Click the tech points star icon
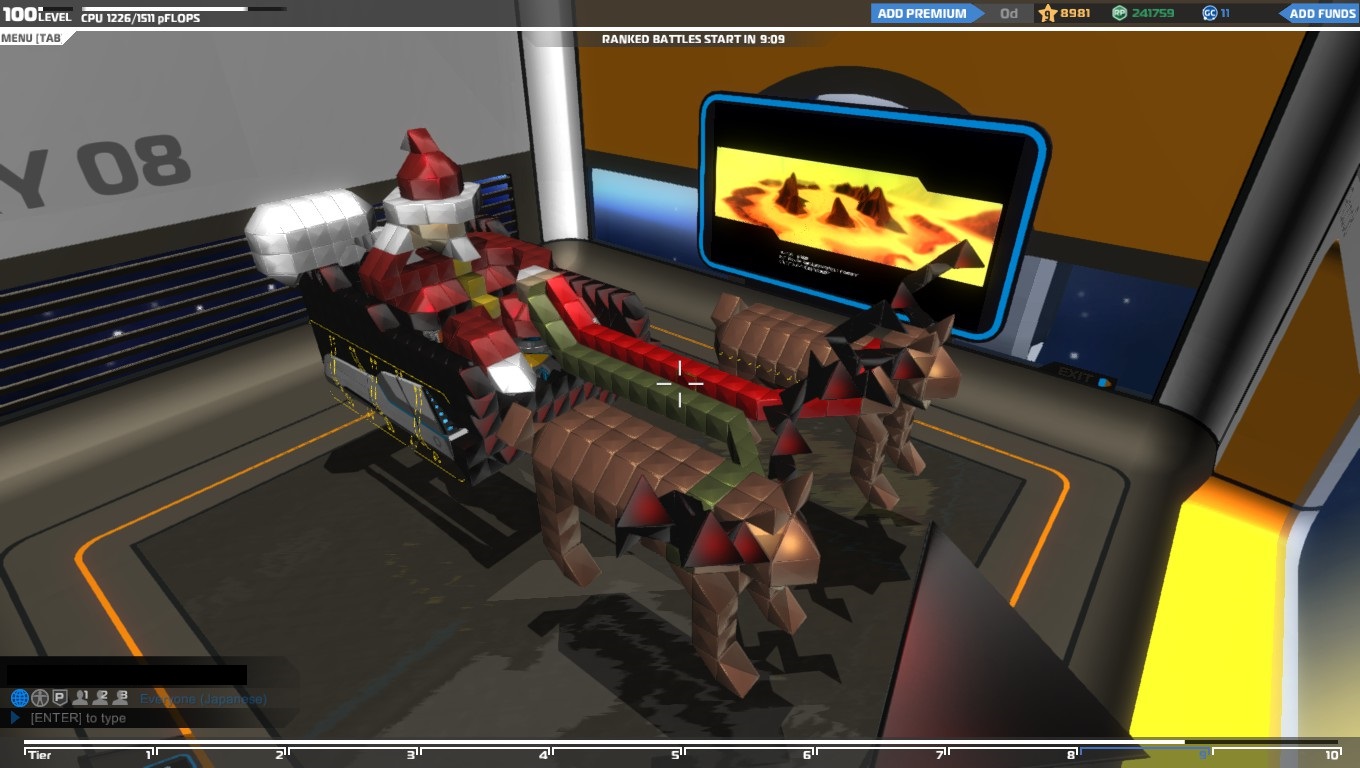The height and width of the screenshot is (768, 1360). click(1047, 13)
